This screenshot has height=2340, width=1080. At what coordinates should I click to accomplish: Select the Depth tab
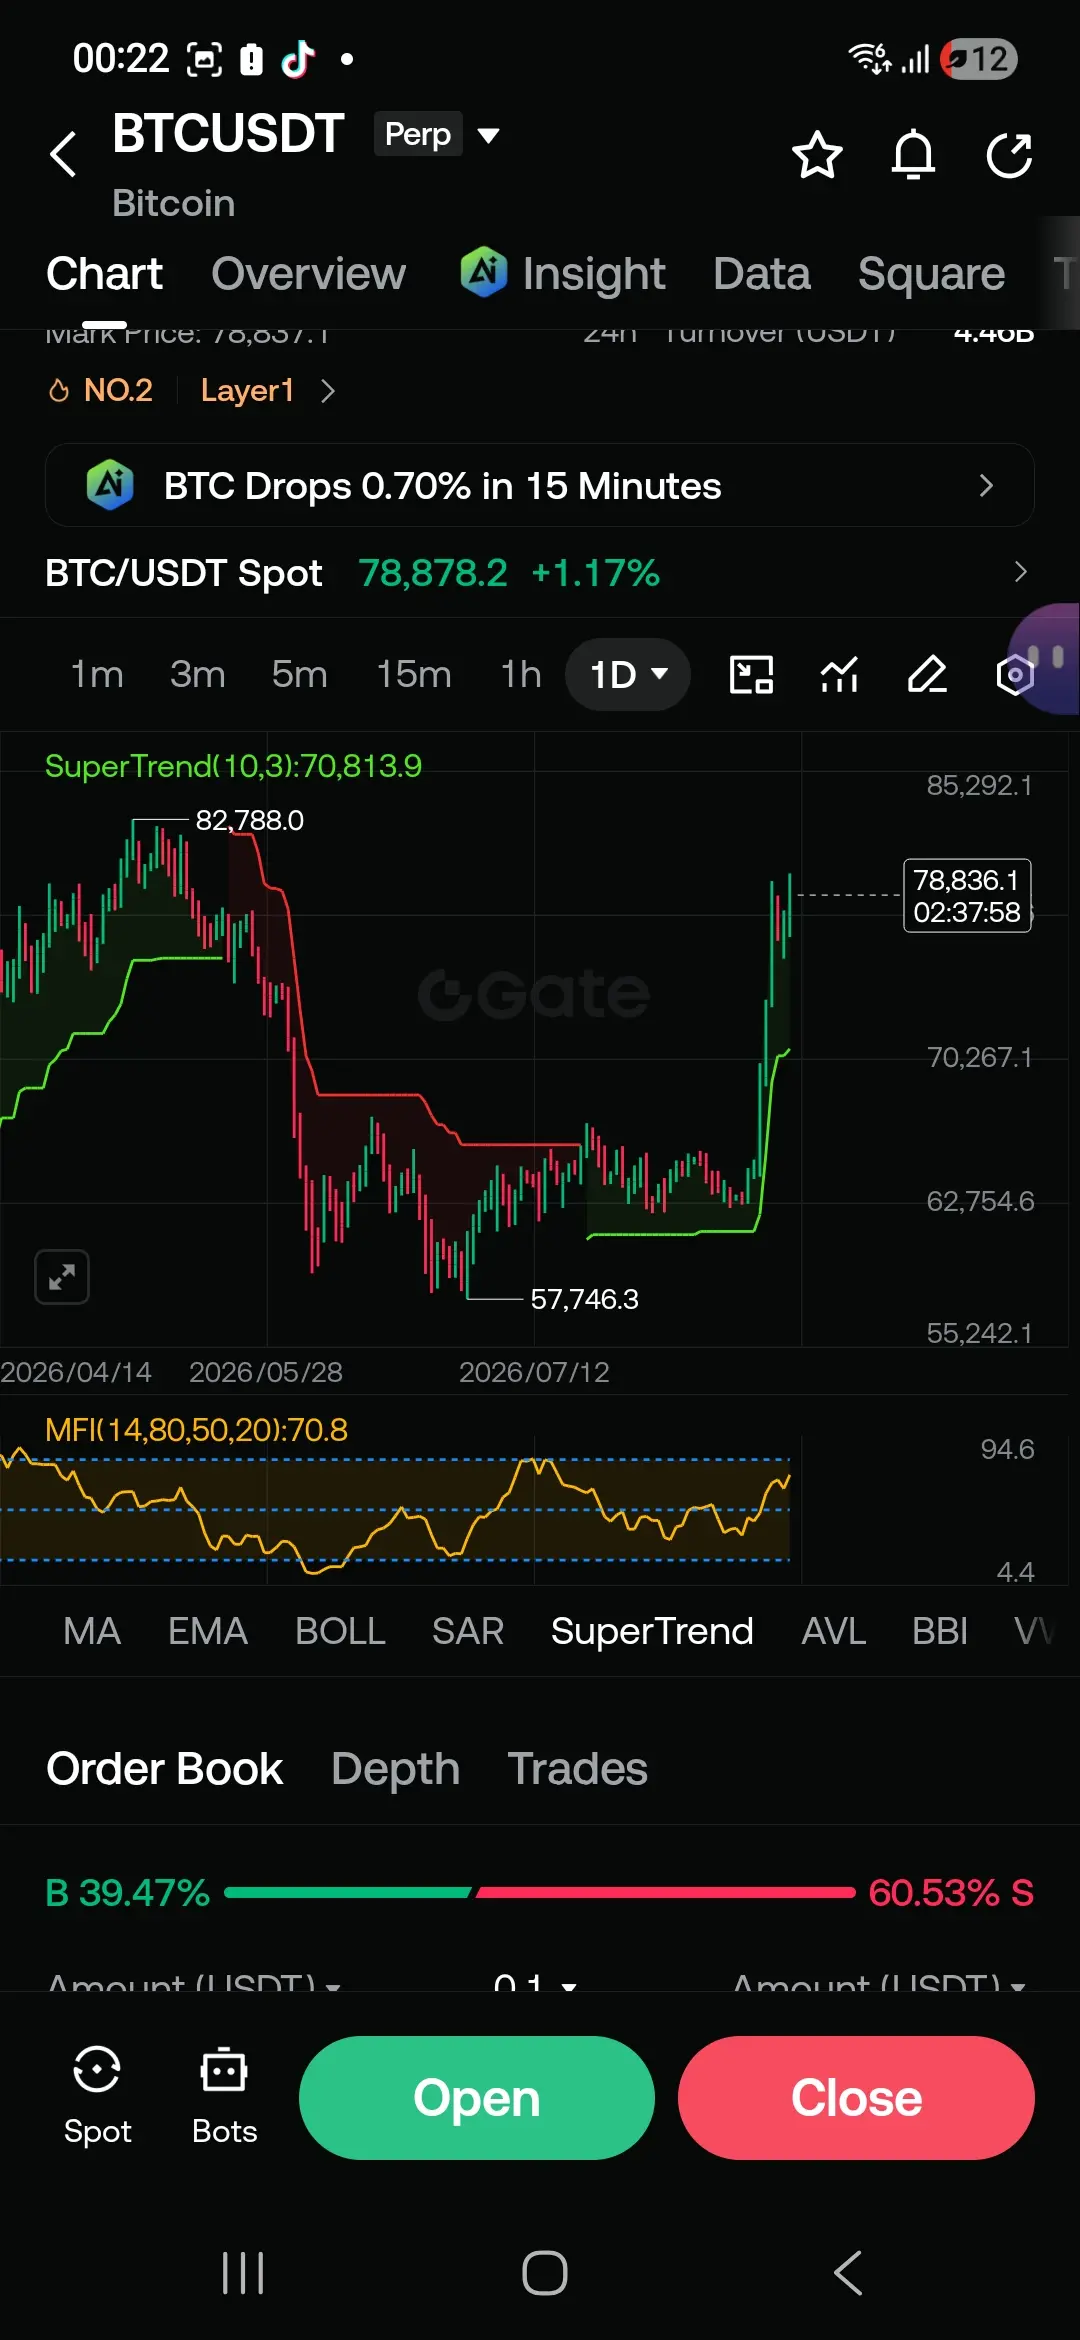(x=395, y=1769)
